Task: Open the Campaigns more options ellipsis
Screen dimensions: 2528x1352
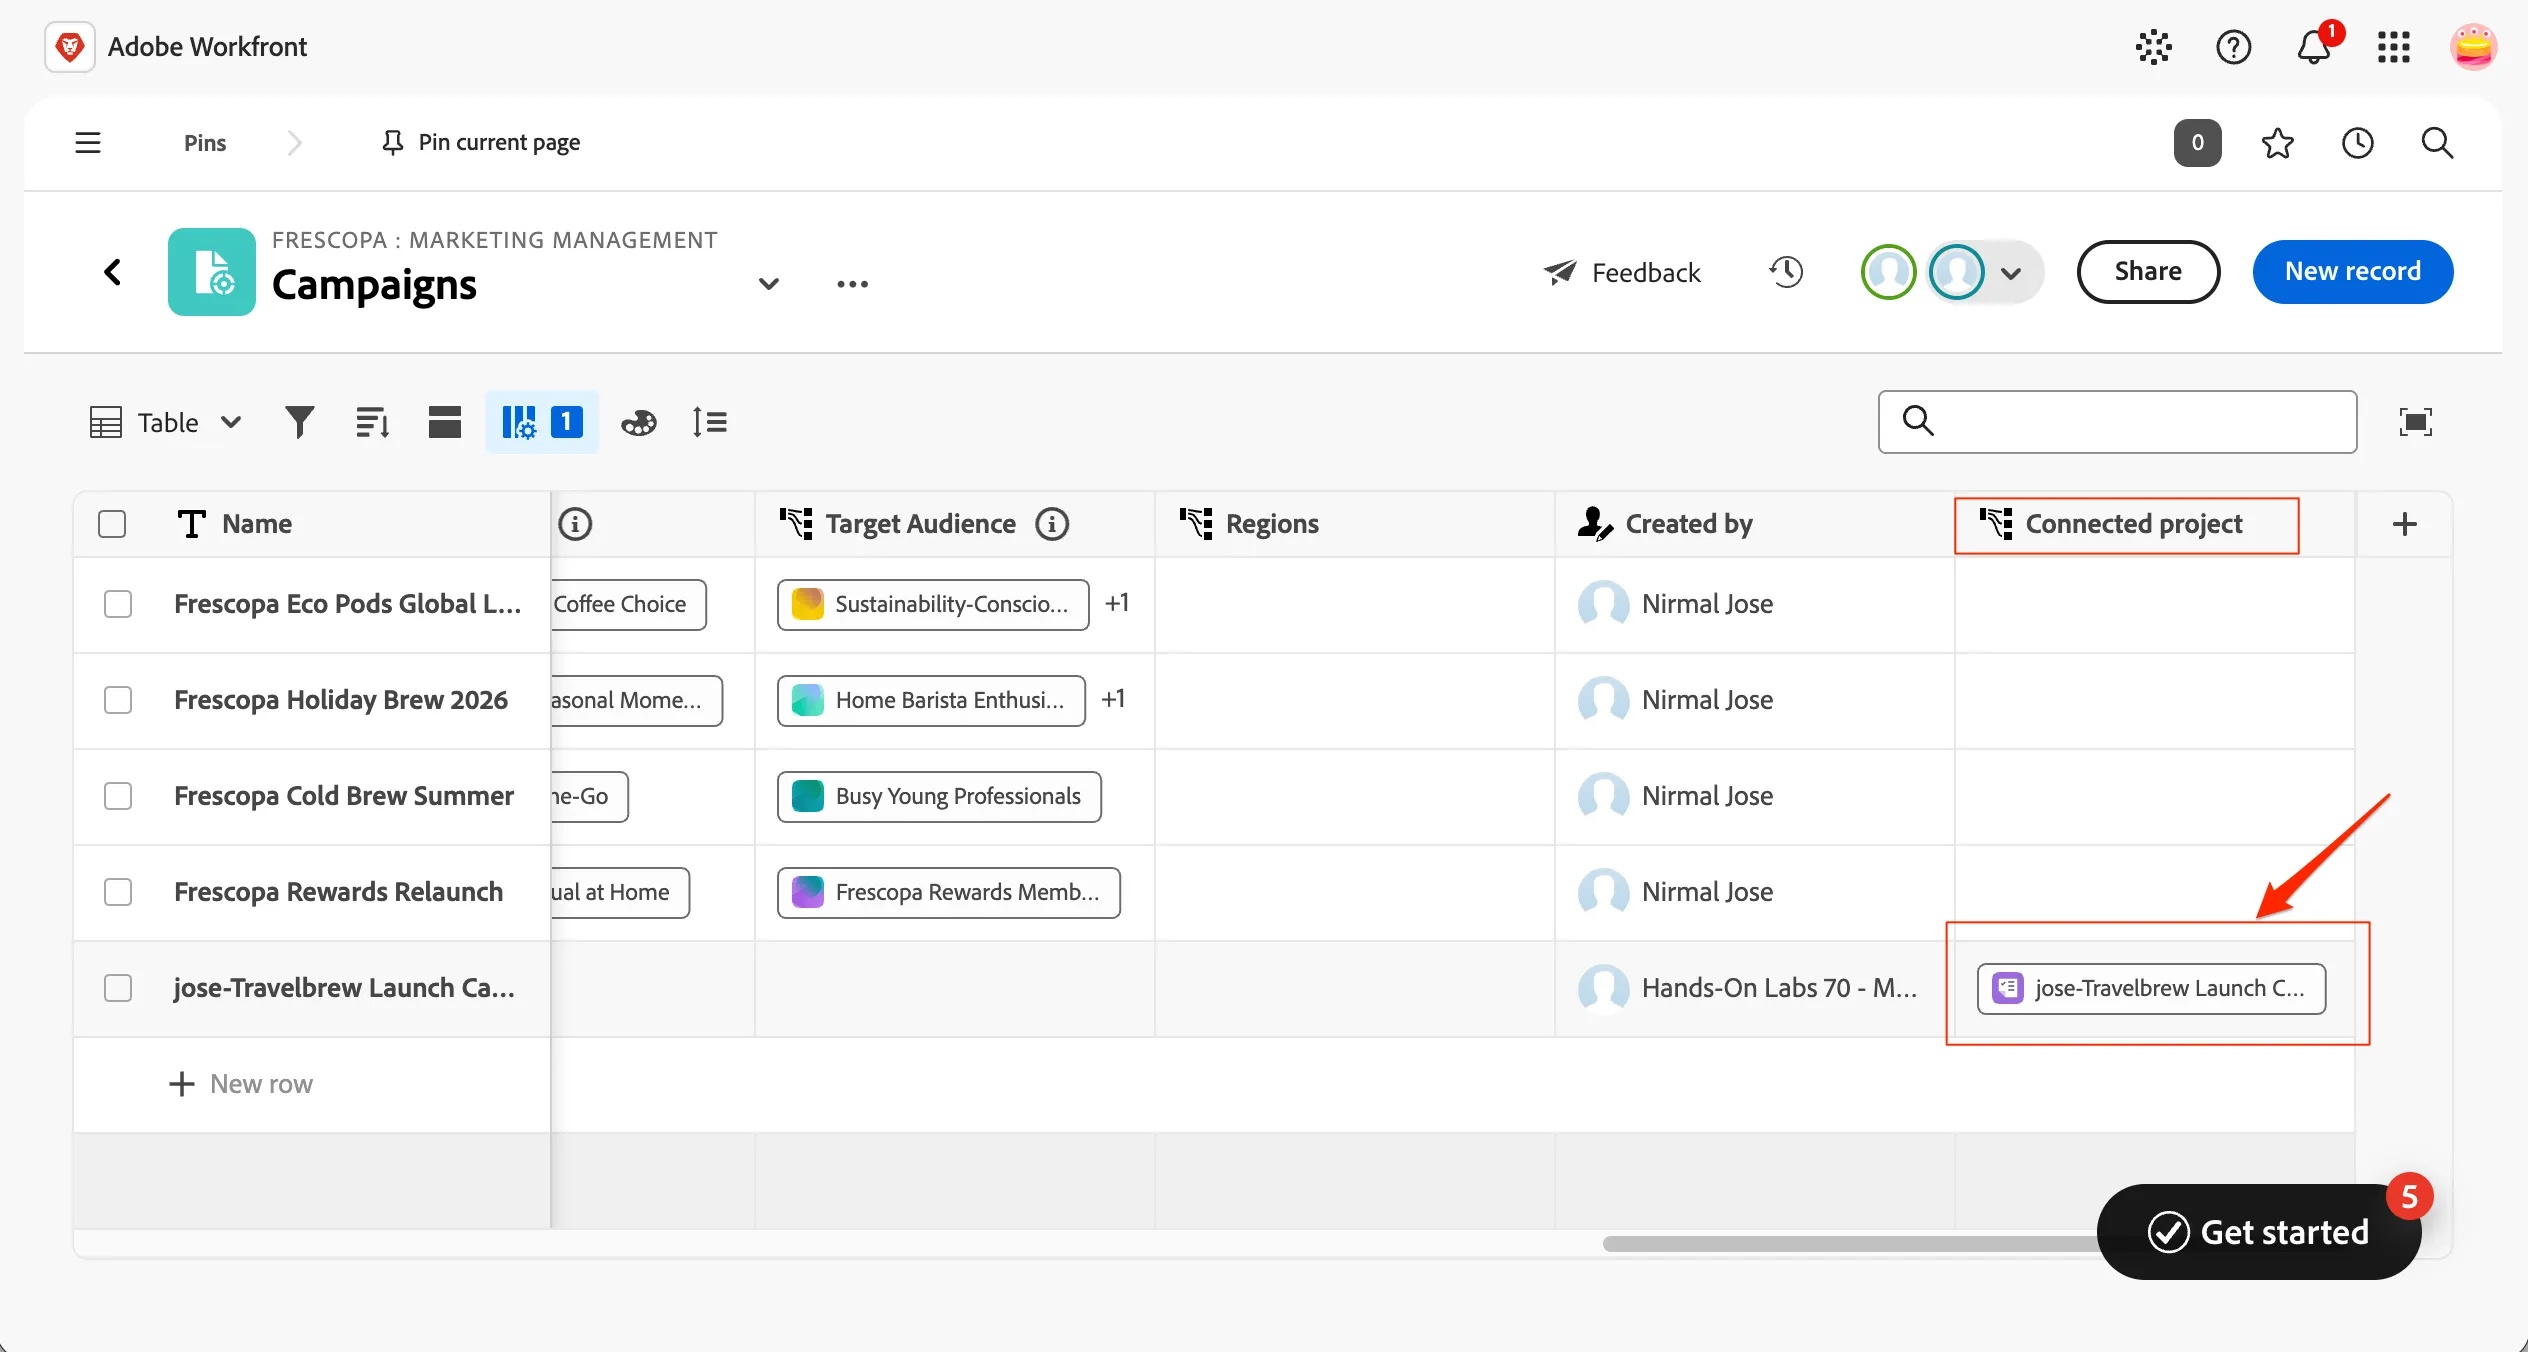Action: [852, 284]
